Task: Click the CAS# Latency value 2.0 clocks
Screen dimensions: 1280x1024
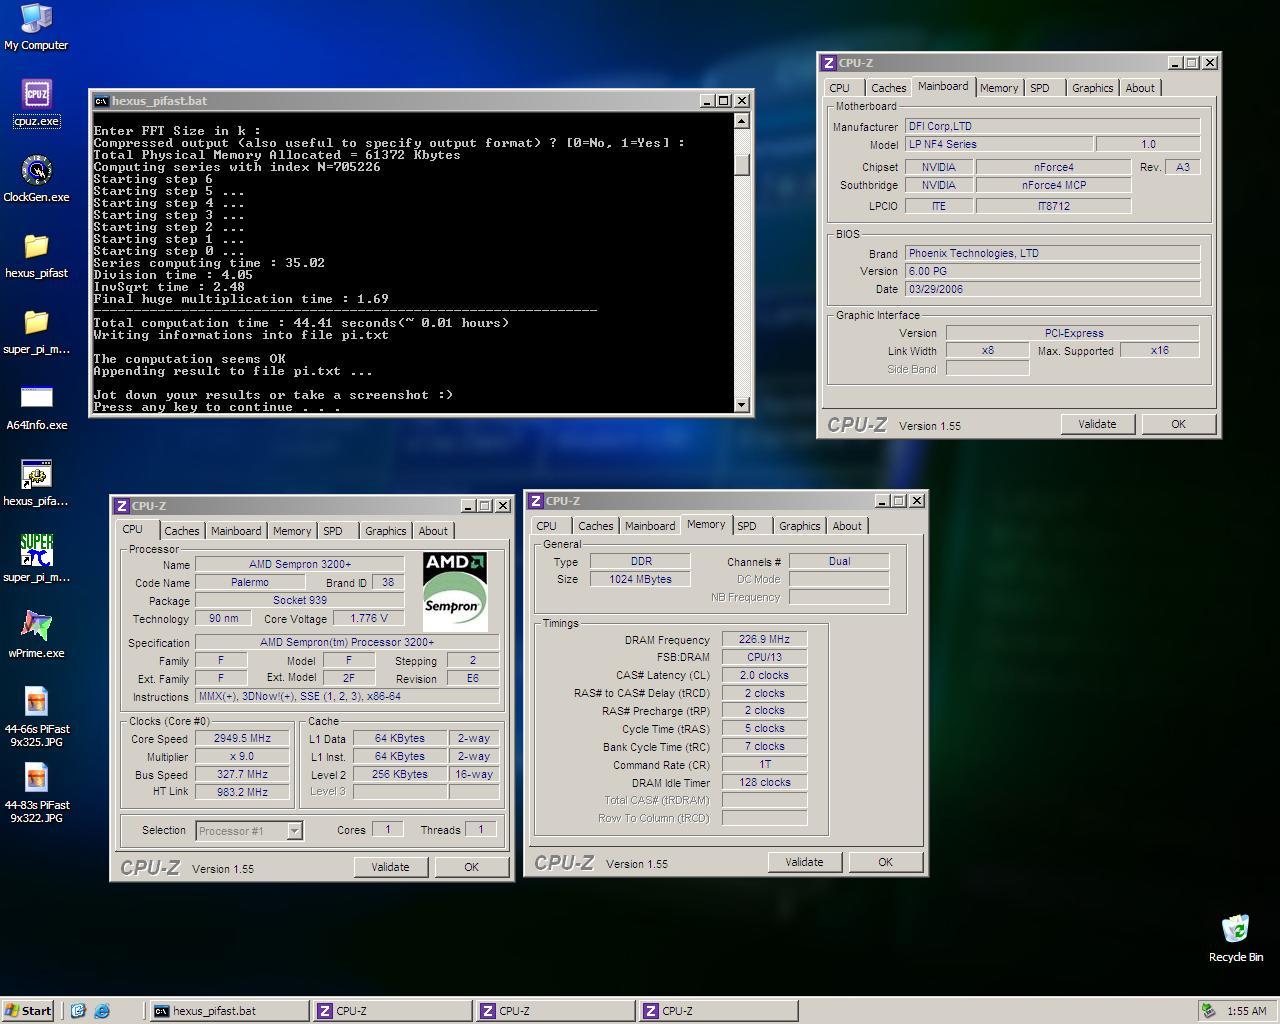Action: click(x=764, y=675)
